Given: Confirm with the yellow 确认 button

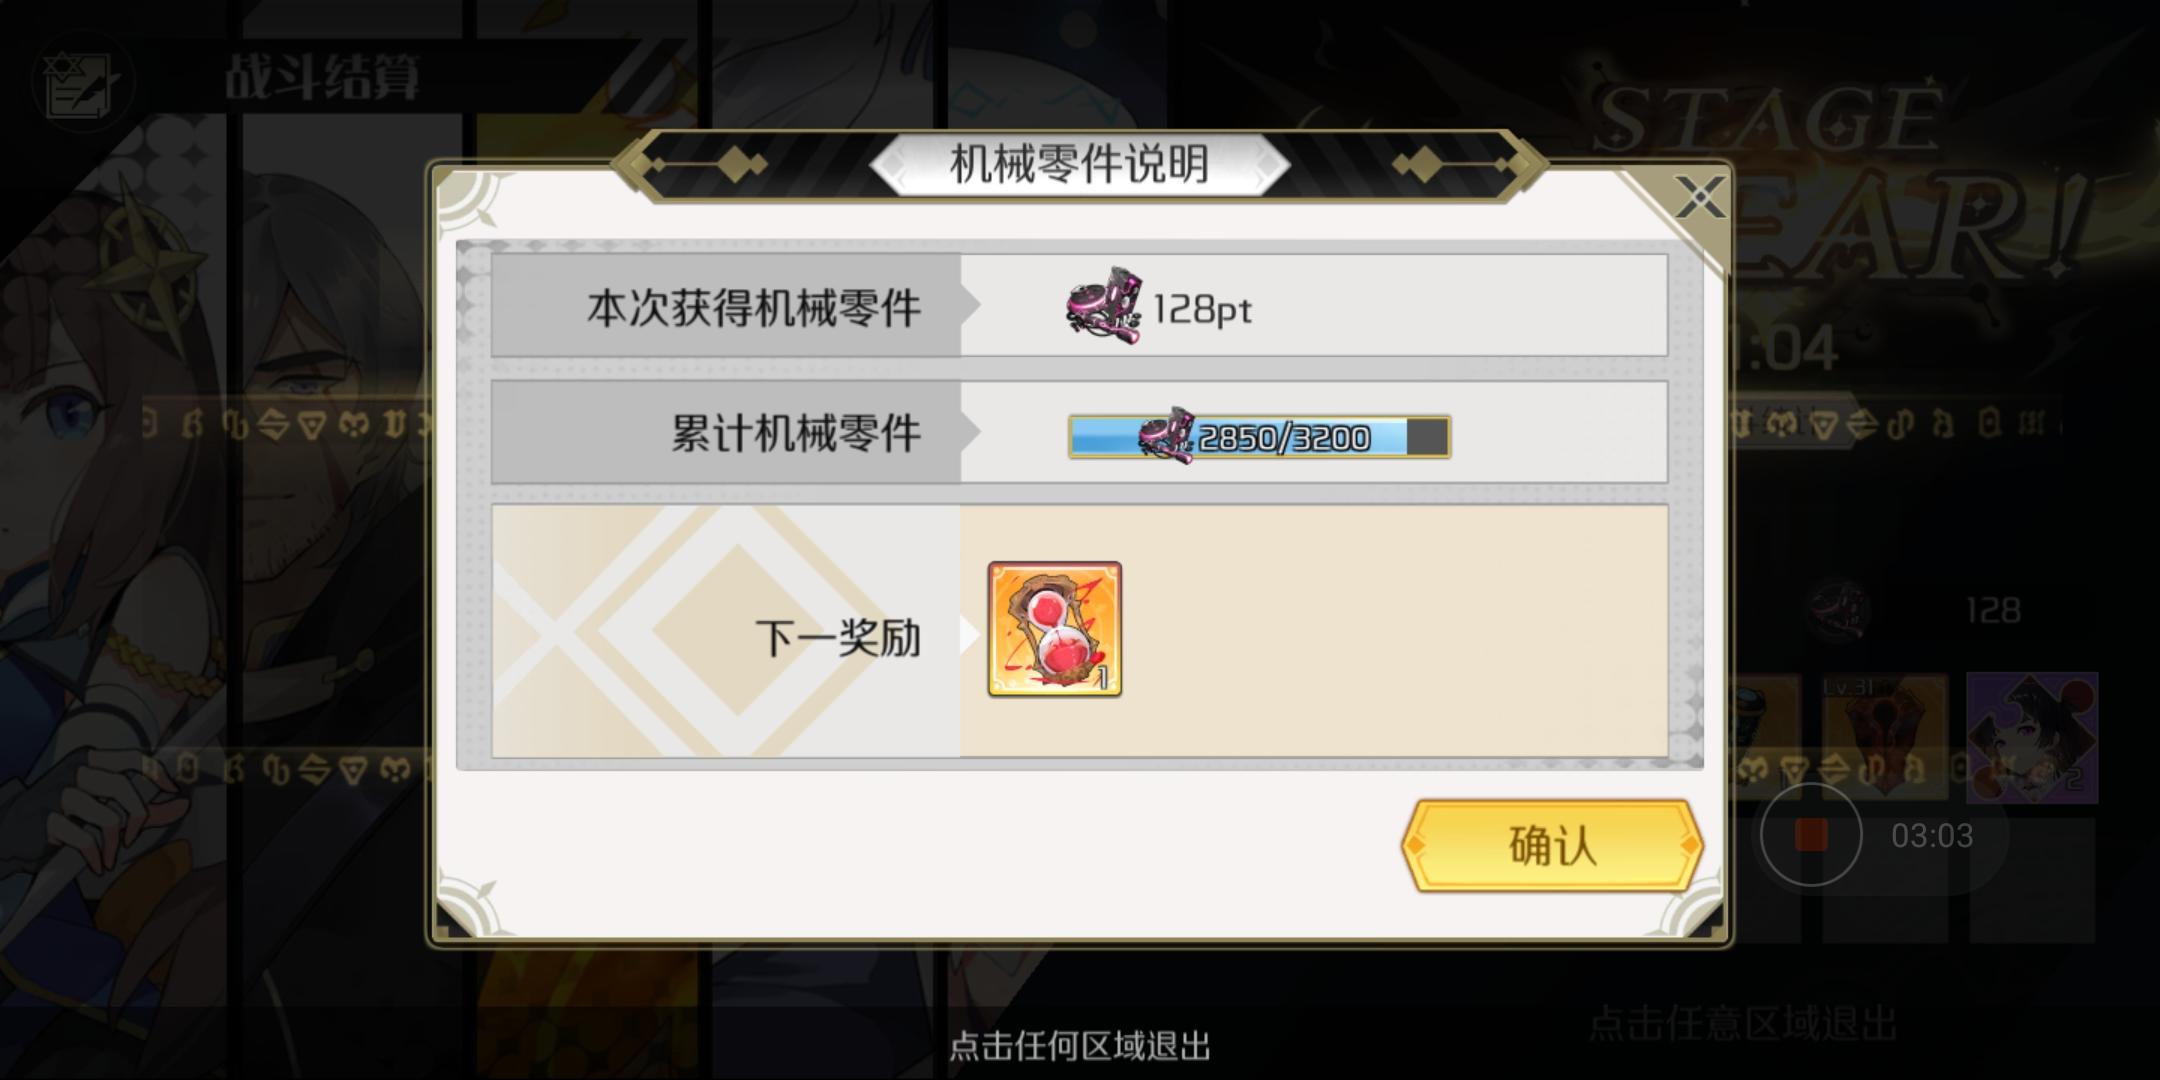Looking at the screenshot, I should point(1552,845).
